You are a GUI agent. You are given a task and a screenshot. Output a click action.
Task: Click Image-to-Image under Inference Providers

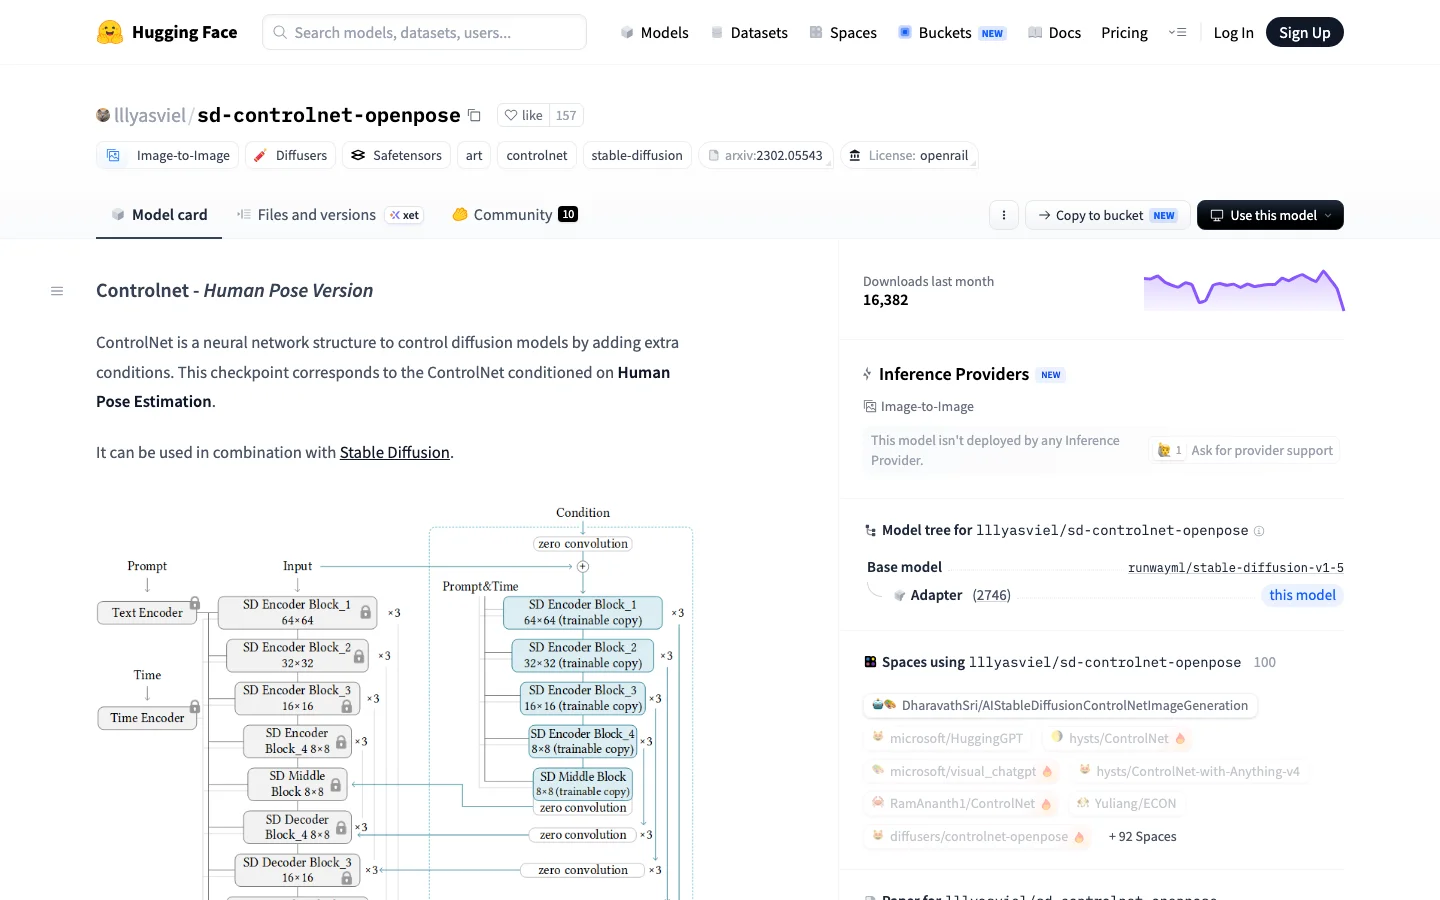919,406
